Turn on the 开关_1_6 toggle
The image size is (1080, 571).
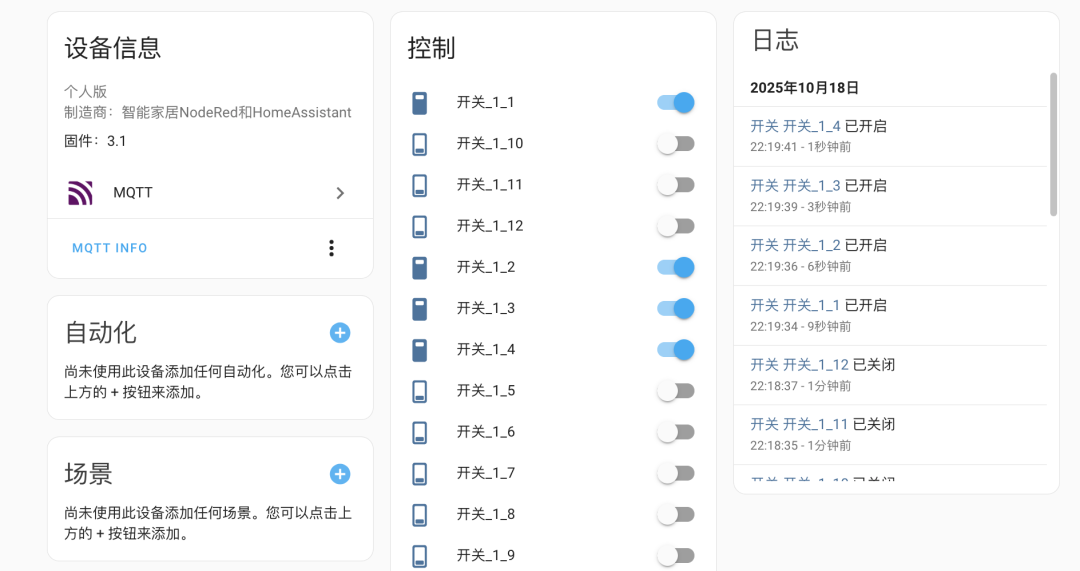point(676,432)
